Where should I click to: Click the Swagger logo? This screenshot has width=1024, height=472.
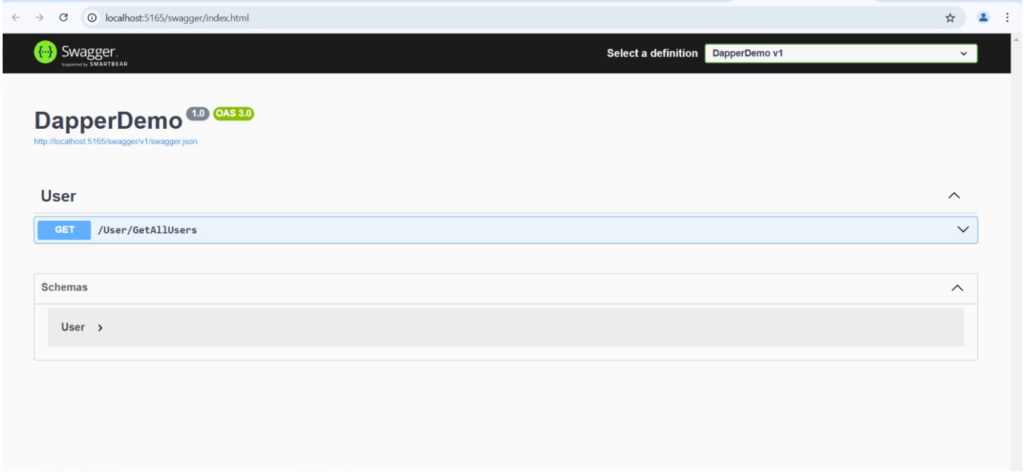(x=82, y=53)
